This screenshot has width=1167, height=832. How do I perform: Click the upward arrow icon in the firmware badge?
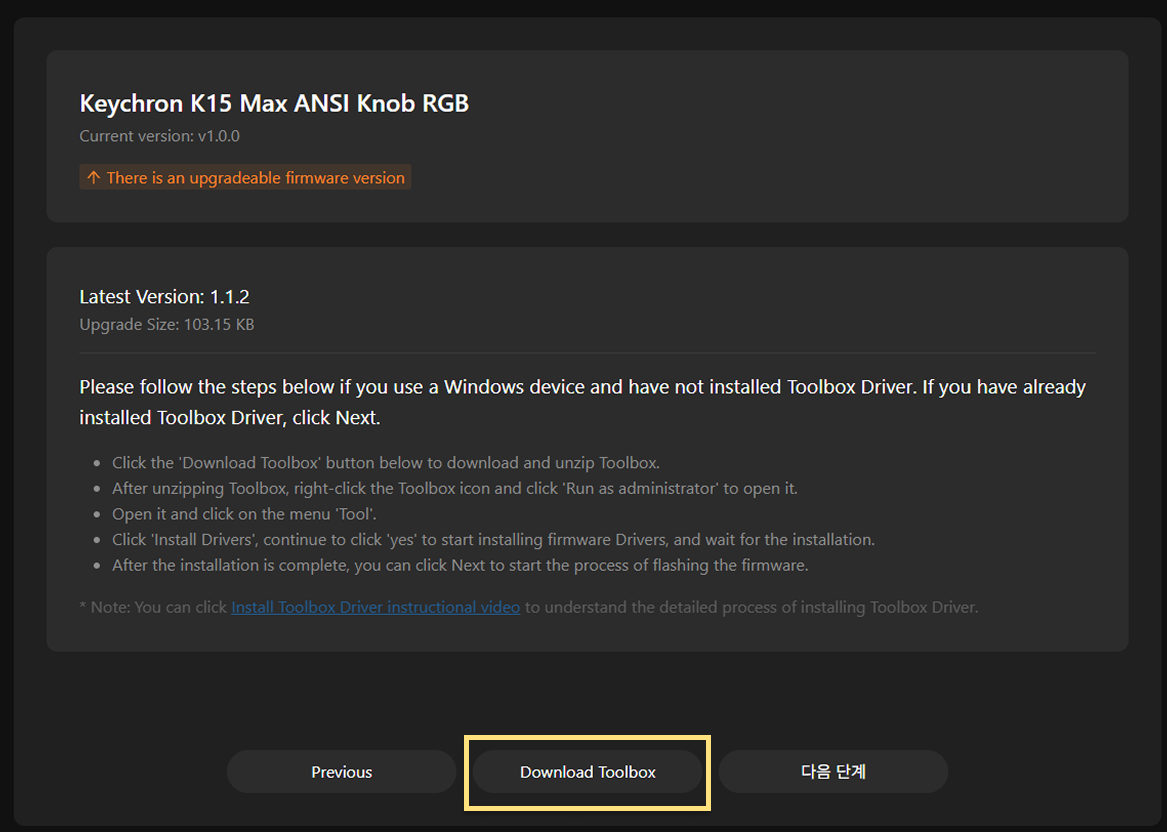[93, 178]
